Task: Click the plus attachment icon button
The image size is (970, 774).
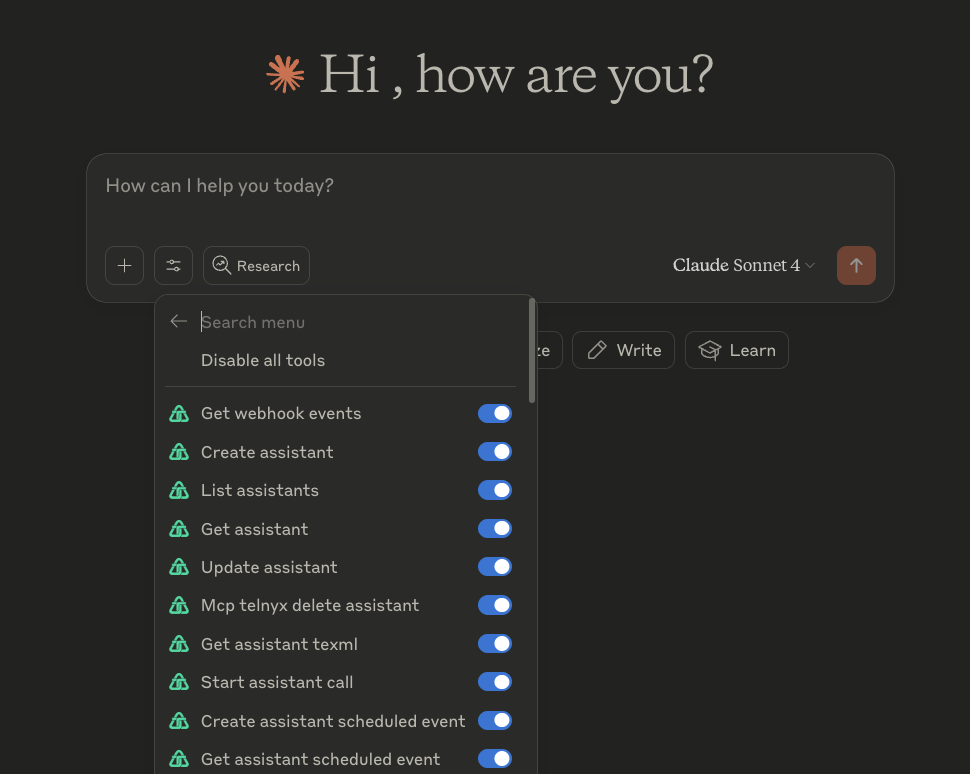Action: pyautogui.click(x=124, y=265)
